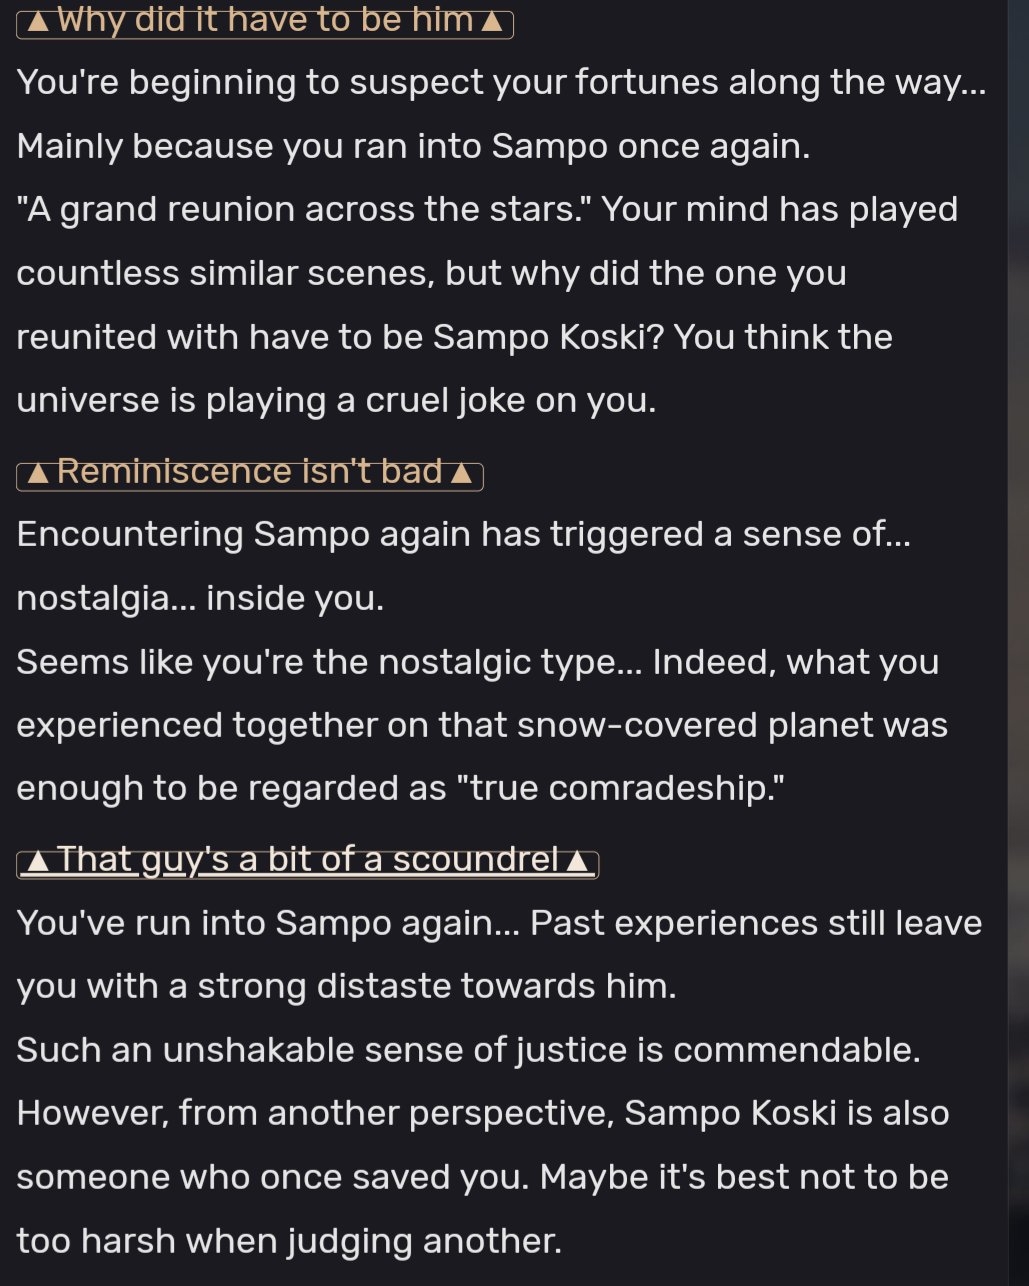Toggle the "Reminiscence isn't bad" heading

(x=250, y=472)
